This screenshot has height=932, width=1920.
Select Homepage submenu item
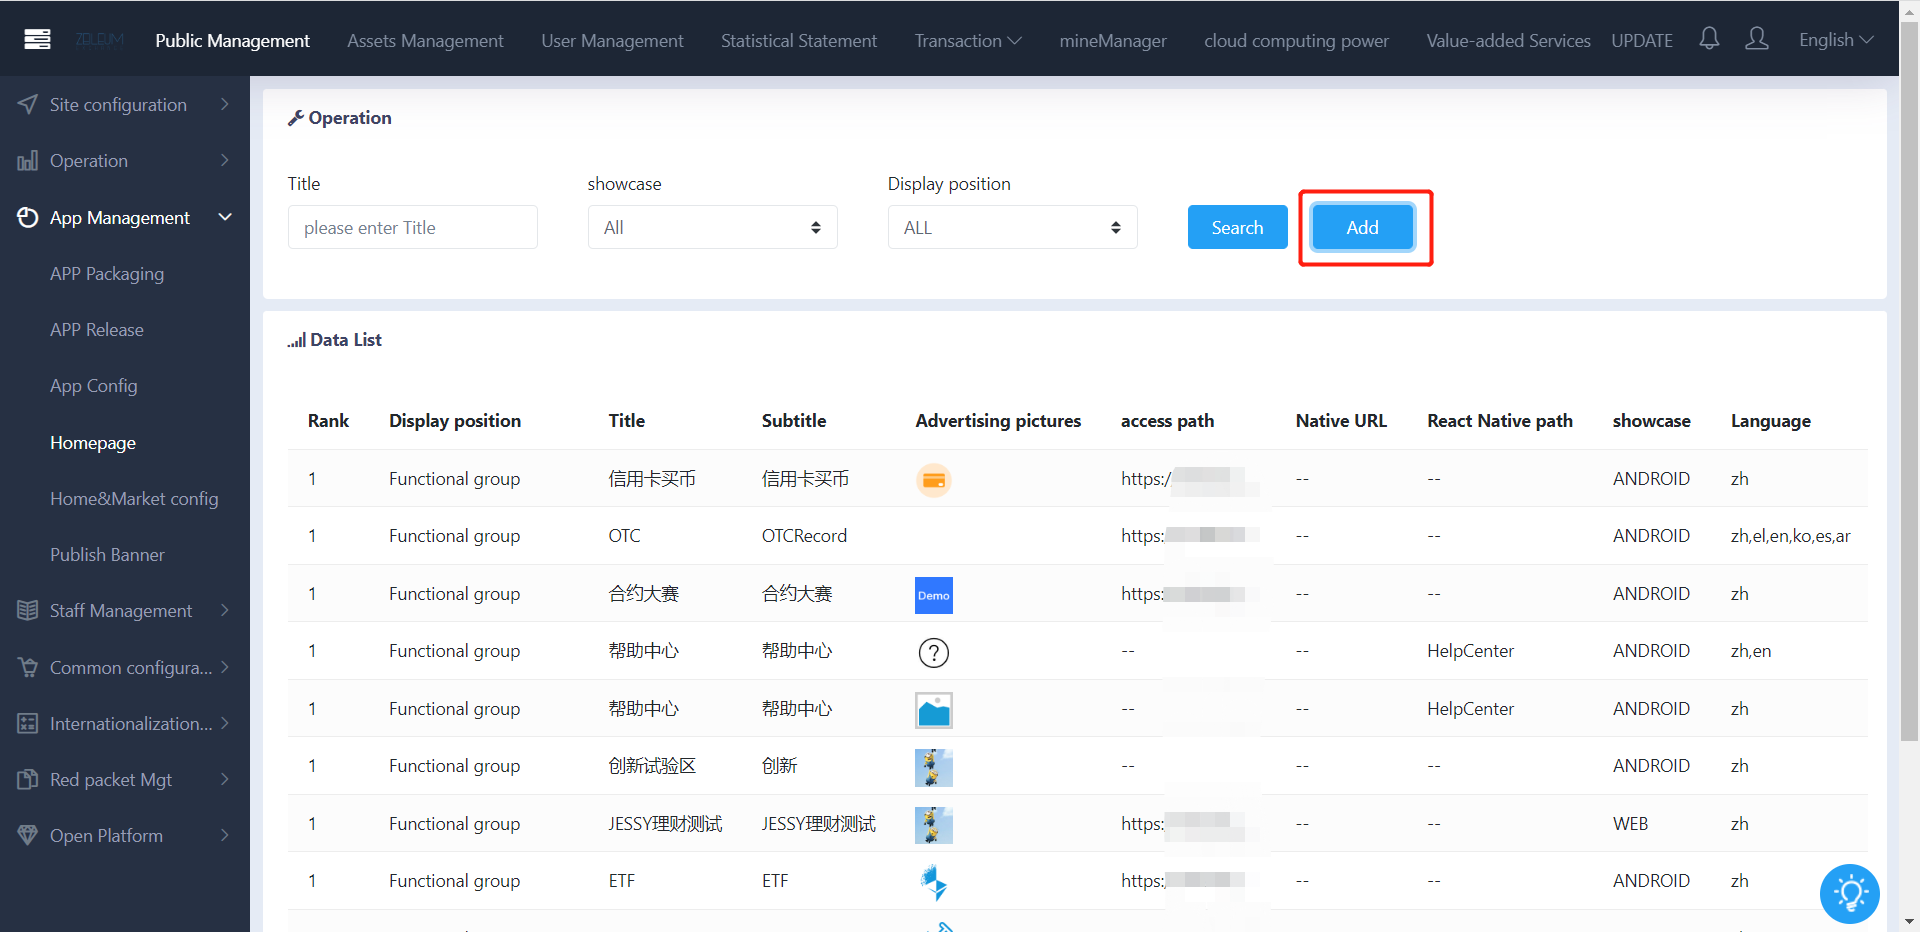coord(93,443)
